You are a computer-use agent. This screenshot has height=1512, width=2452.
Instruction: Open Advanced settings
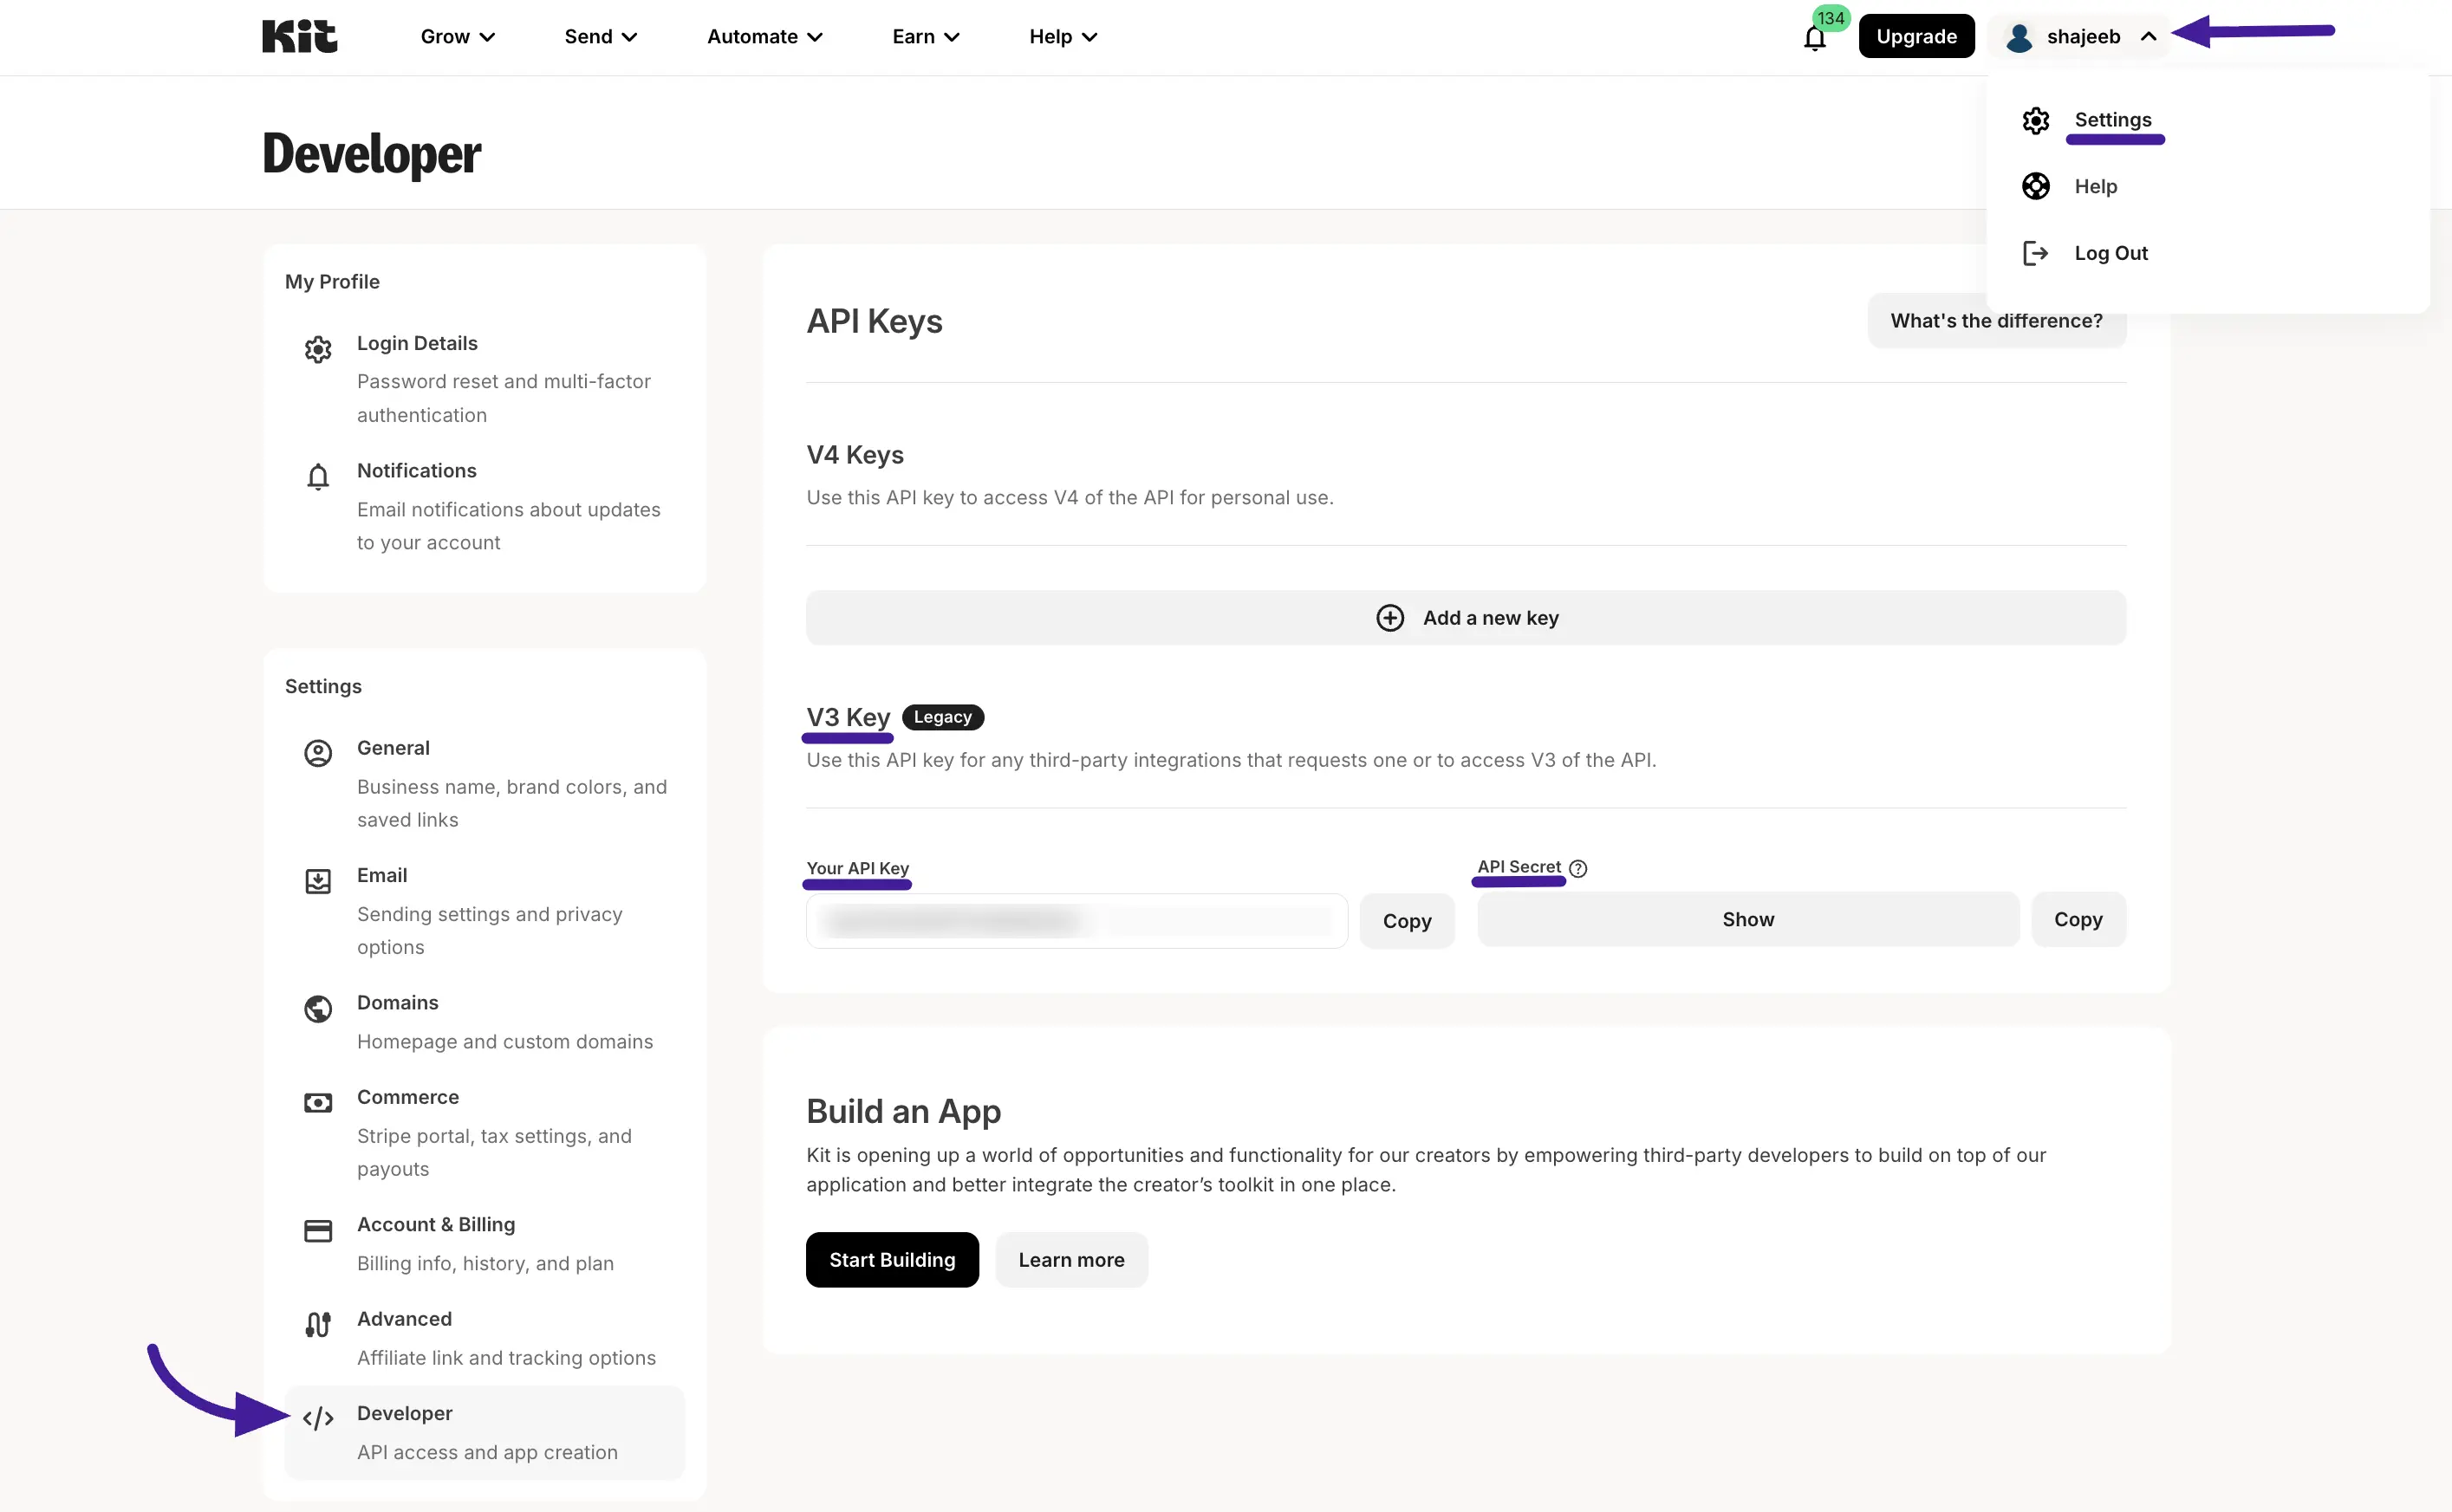point(485,1337)
